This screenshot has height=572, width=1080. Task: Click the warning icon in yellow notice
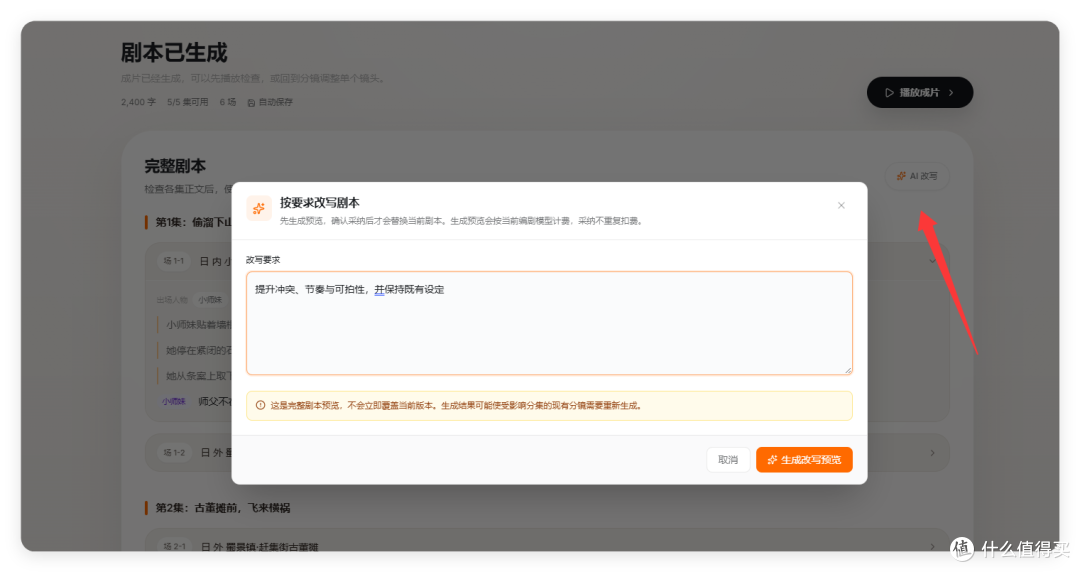(260, 405)
